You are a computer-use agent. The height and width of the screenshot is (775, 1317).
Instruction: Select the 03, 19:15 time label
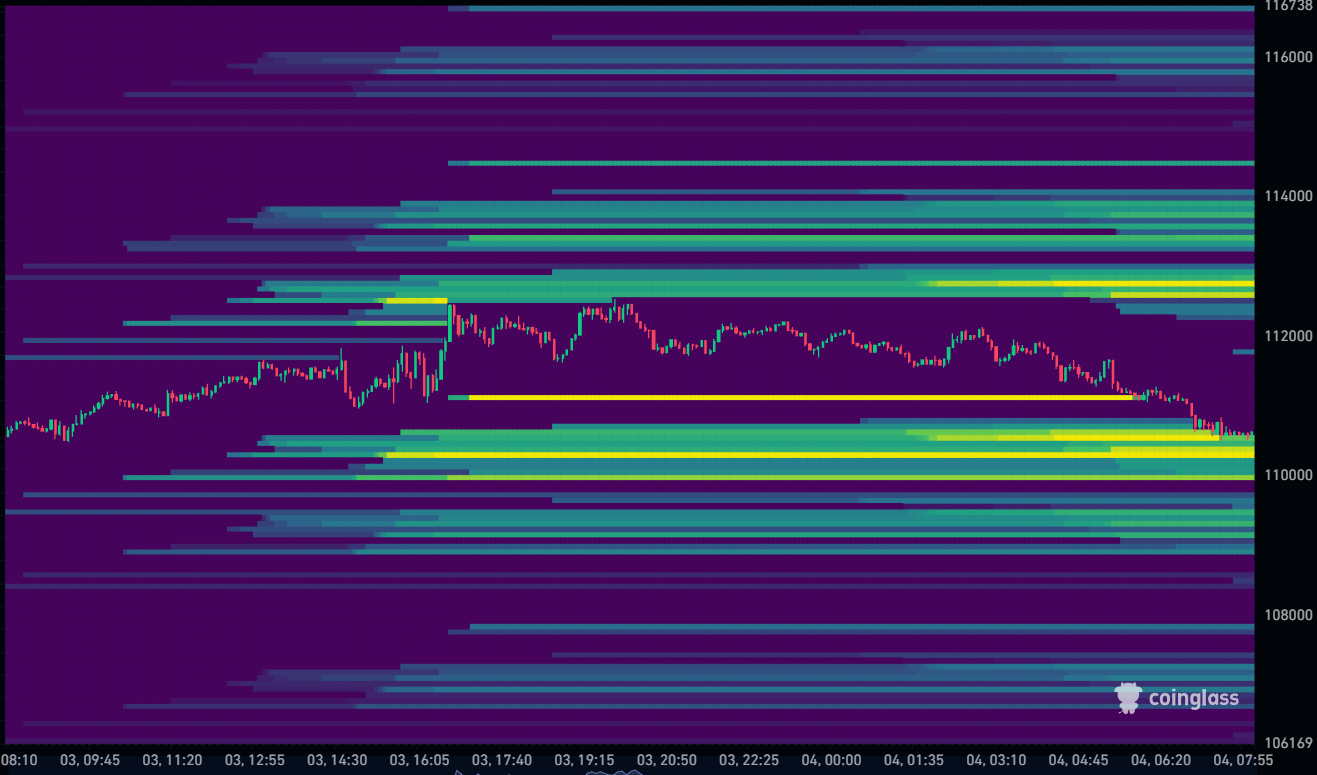pos(585,760)
